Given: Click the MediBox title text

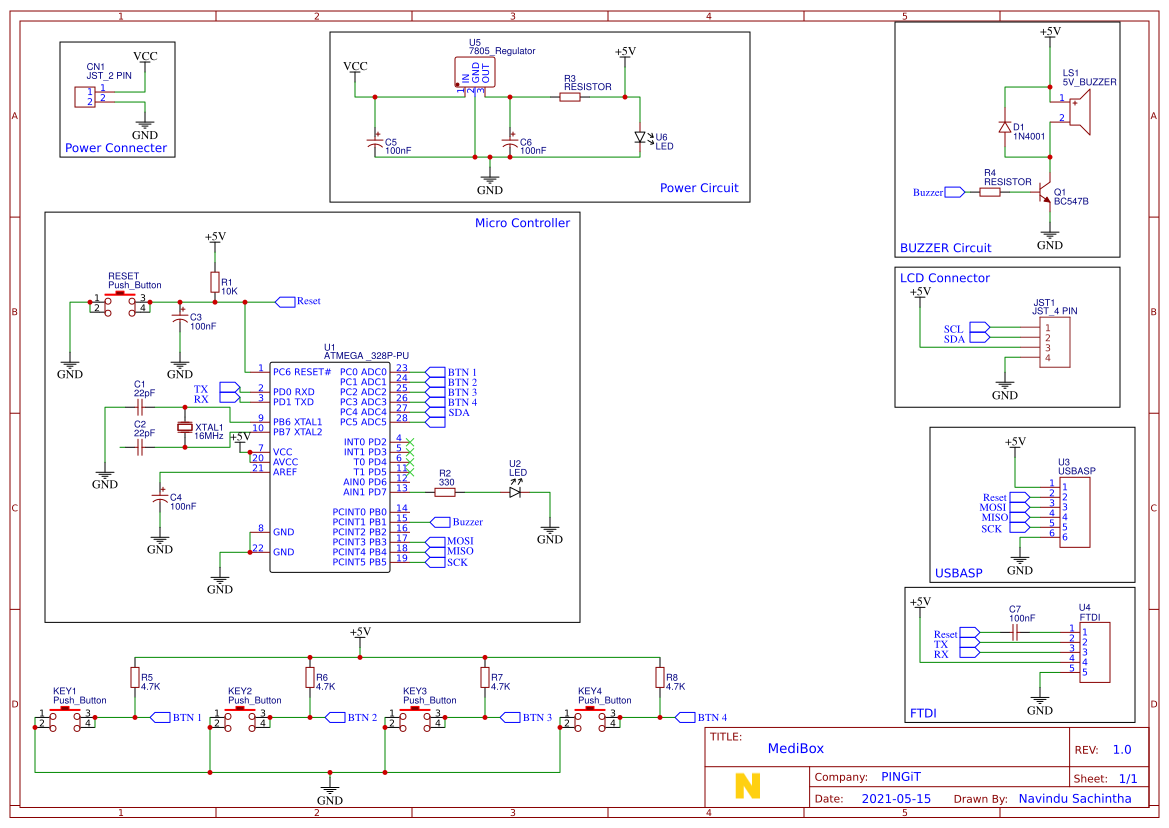Looking at the screenshot, I should [x=796, y=748].
